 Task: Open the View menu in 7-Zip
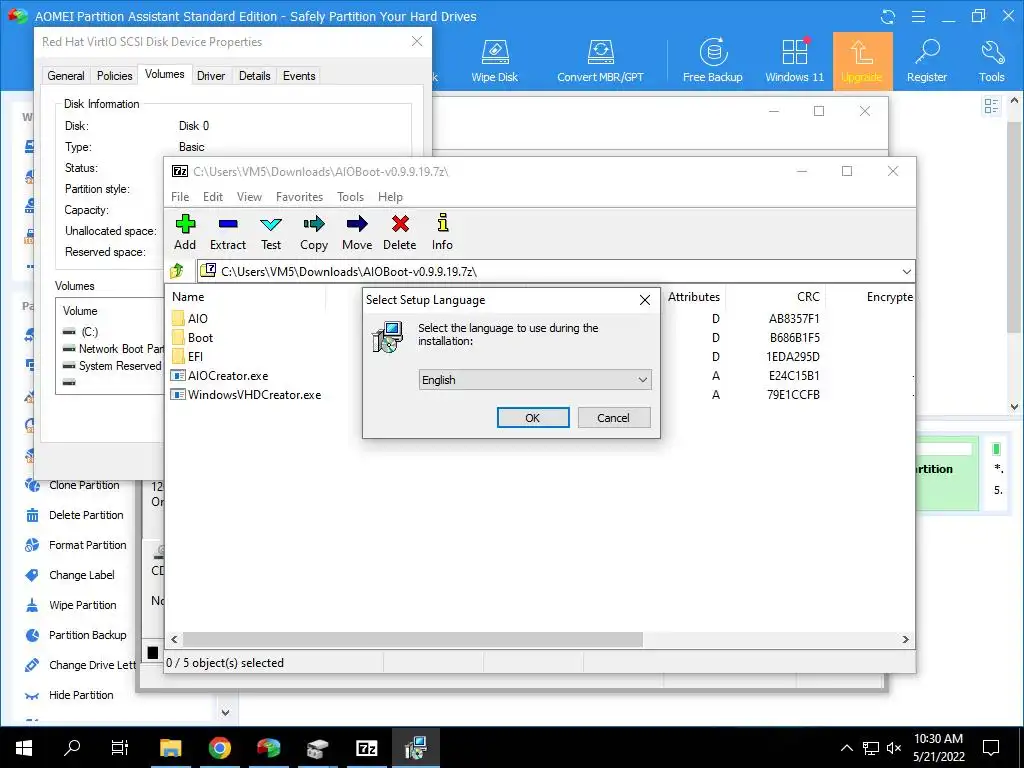point(249,197)
